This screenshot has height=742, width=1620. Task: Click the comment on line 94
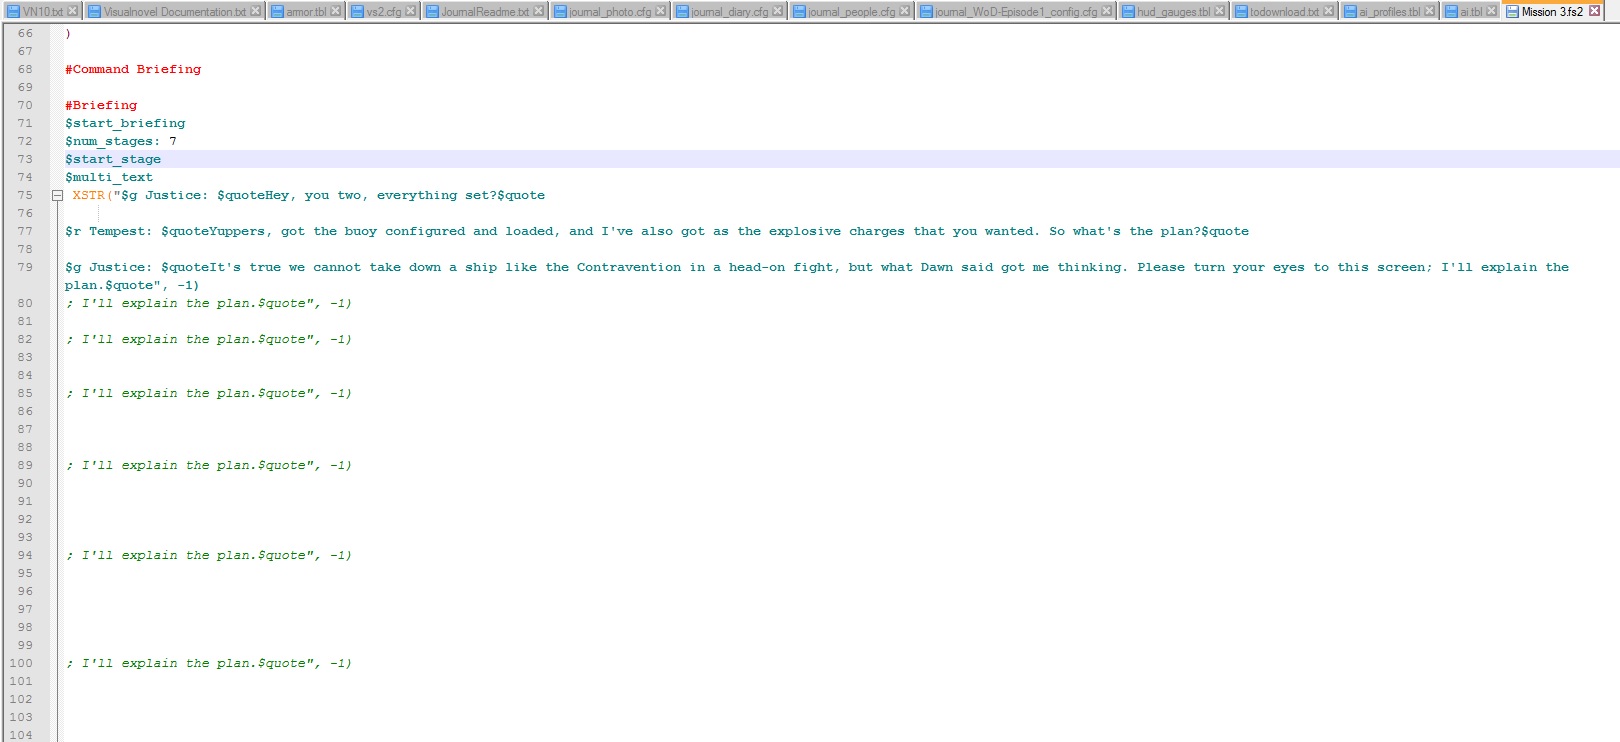pos(209,555)
